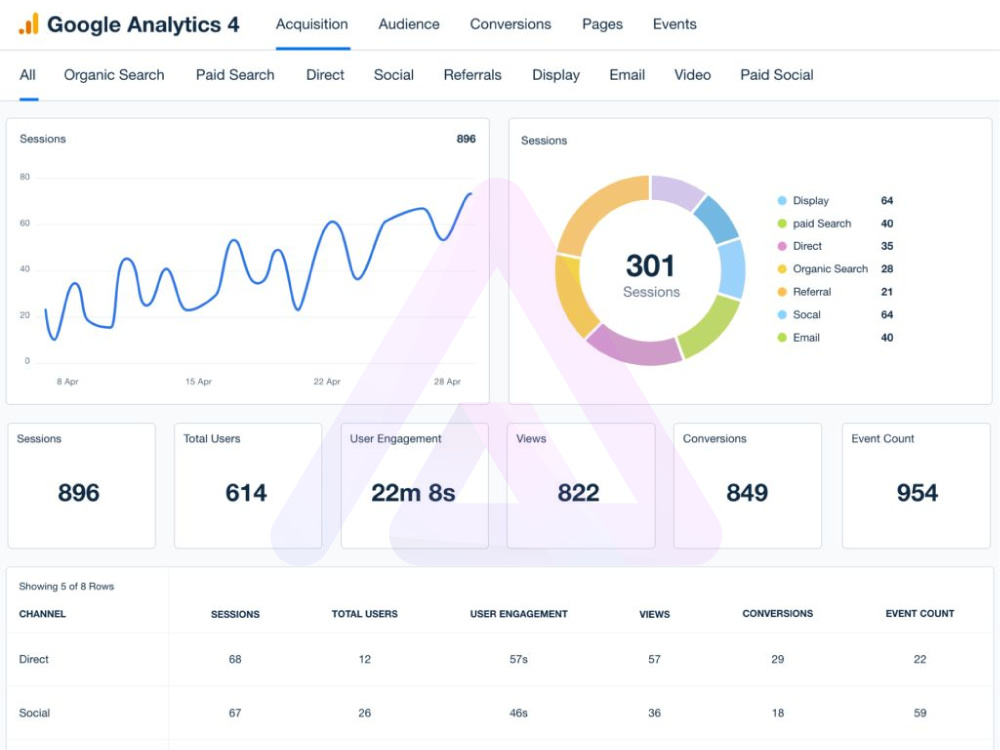Click the 28 Apr axis date label
This screenshot has width=1000, height=750.
coord(447,382)
